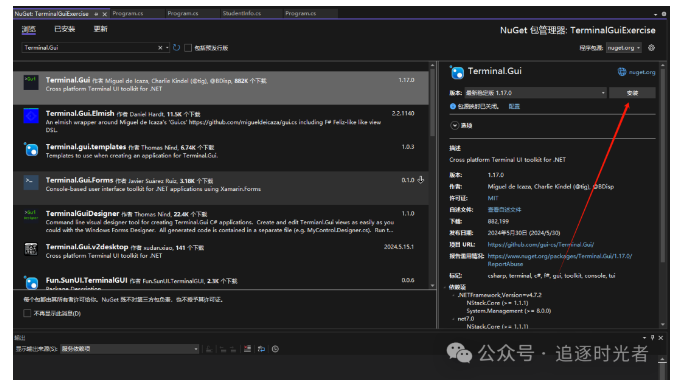Open the version 1.17.0 dropdown
The image size is (679, 383).
click(x=535, y=93)
